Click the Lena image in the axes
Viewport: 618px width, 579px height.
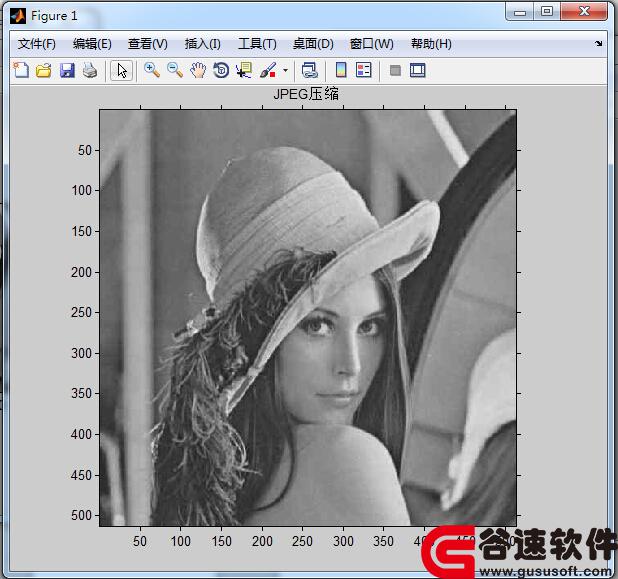pos(307,318)
